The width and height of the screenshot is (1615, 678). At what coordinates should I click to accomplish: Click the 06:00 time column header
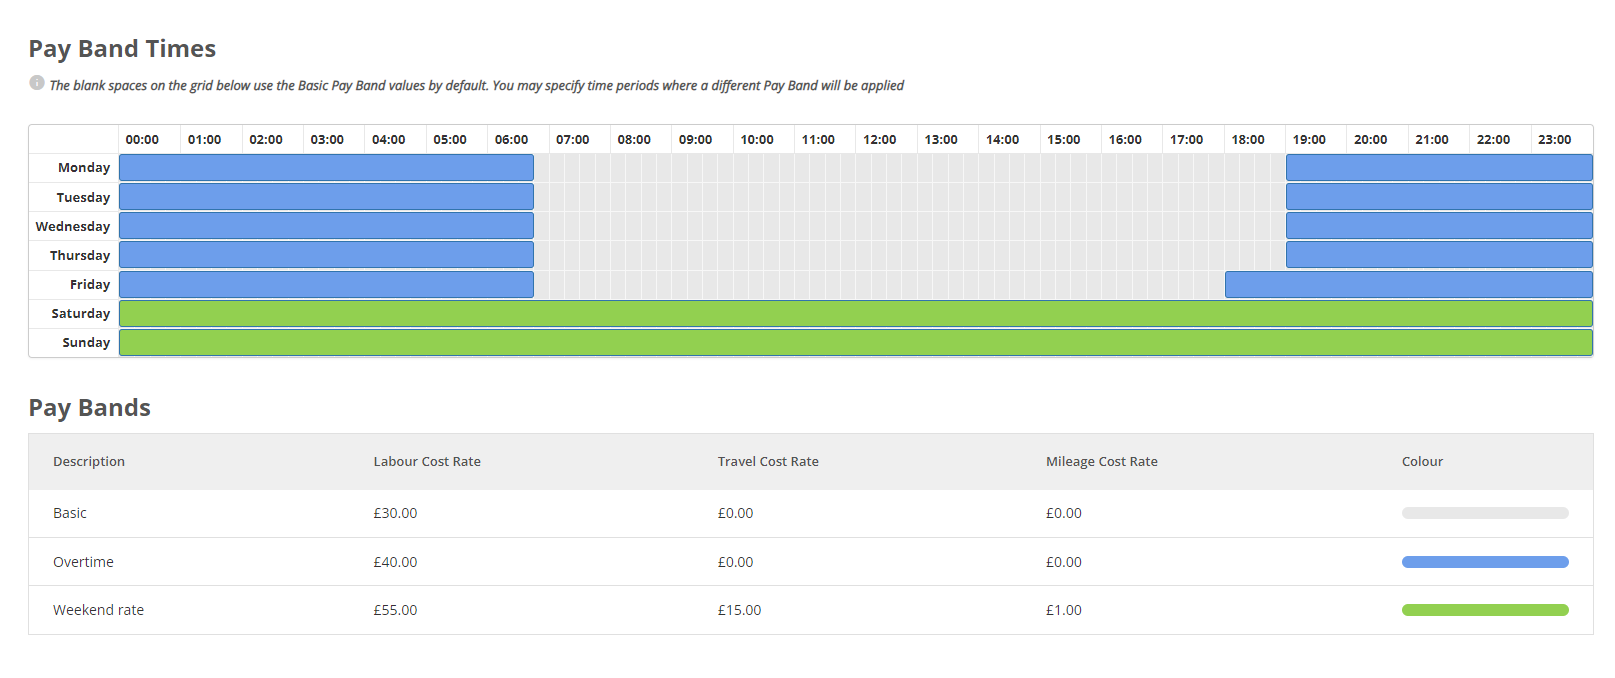(511, 140)
